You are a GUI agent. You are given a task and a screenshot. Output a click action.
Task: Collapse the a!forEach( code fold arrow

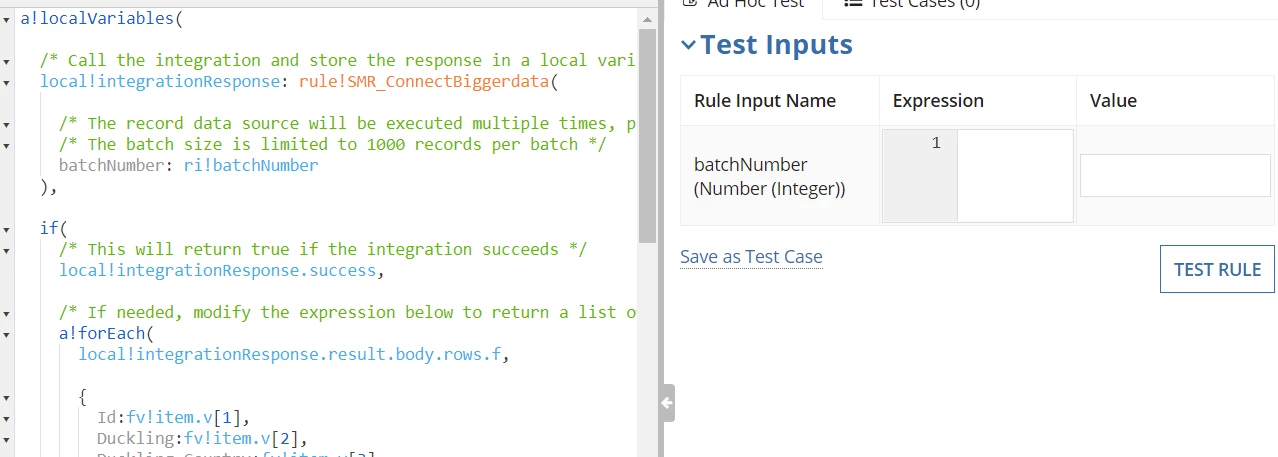point(7,334)
